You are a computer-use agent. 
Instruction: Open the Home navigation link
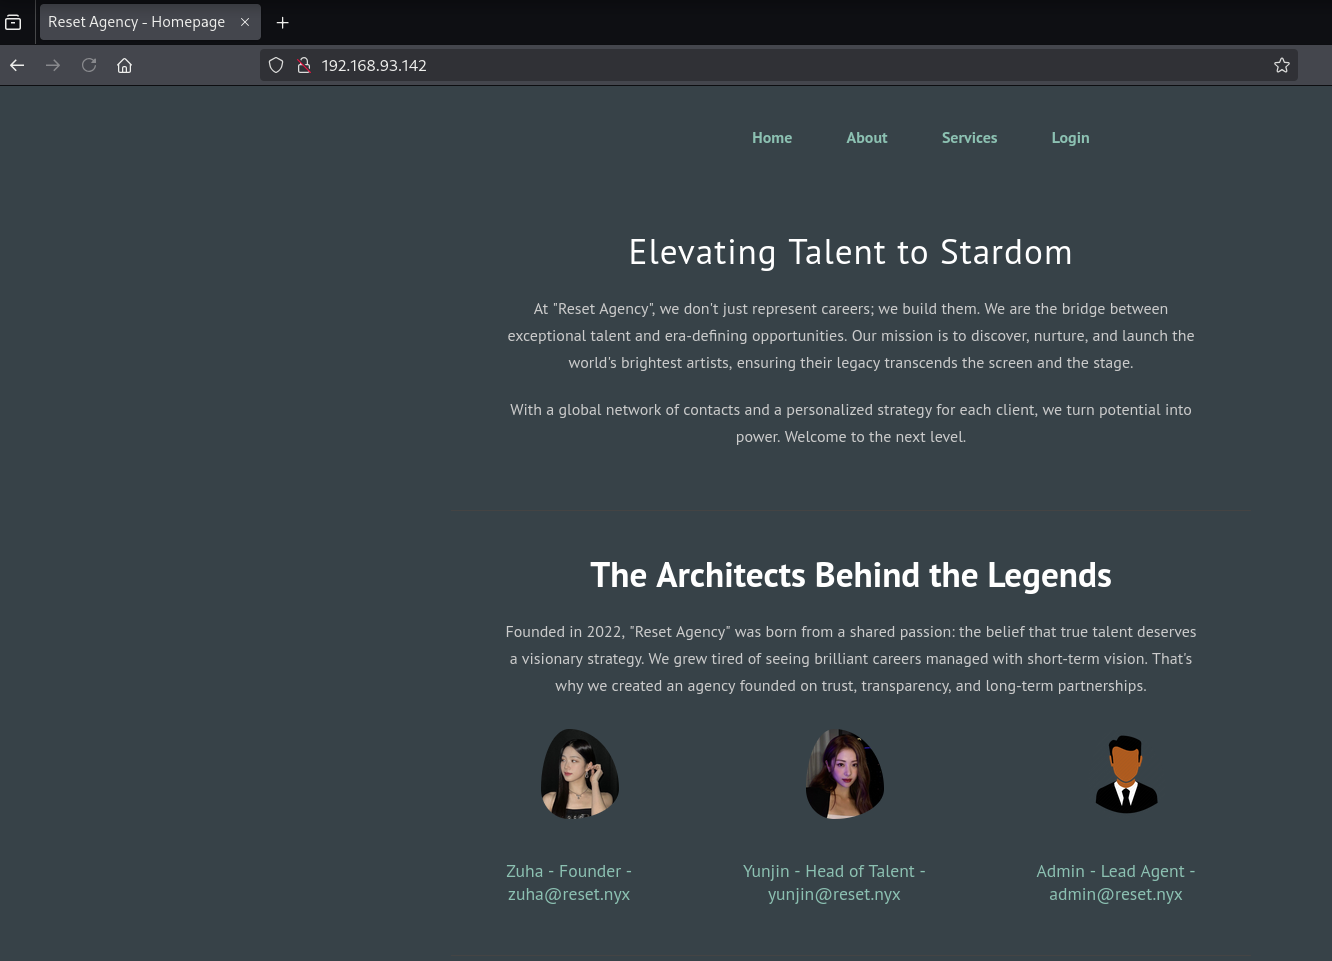click(x=771, y=138)
